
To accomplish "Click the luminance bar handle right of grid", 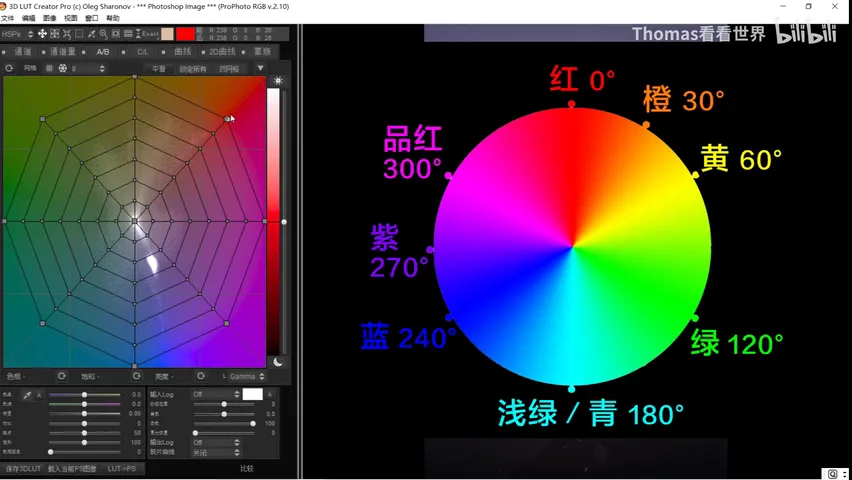I will (x=284, y=222).
